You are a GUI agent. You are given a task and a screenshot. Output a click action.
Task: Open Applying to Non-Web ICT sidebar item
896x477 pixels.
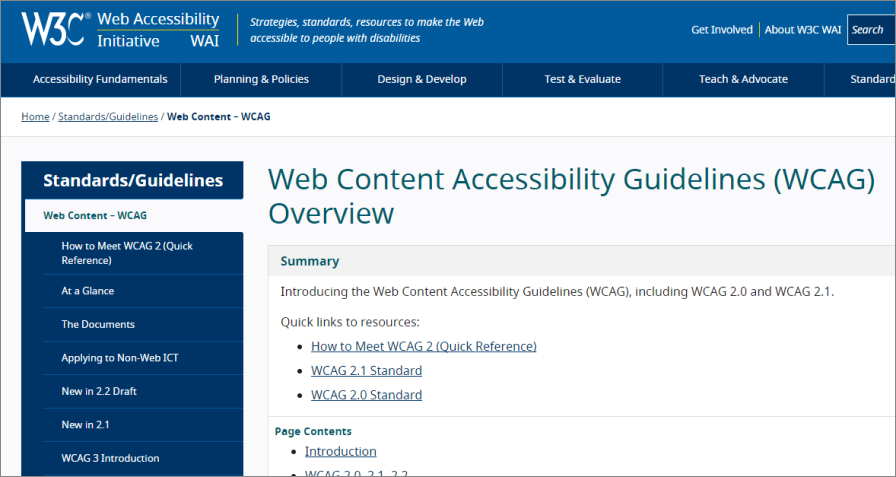143,358
